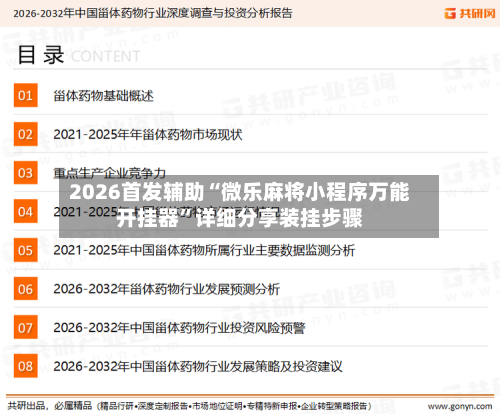Select the orange 01 chapter badge
Screen dimensions: 500x414
click(26, 95)
